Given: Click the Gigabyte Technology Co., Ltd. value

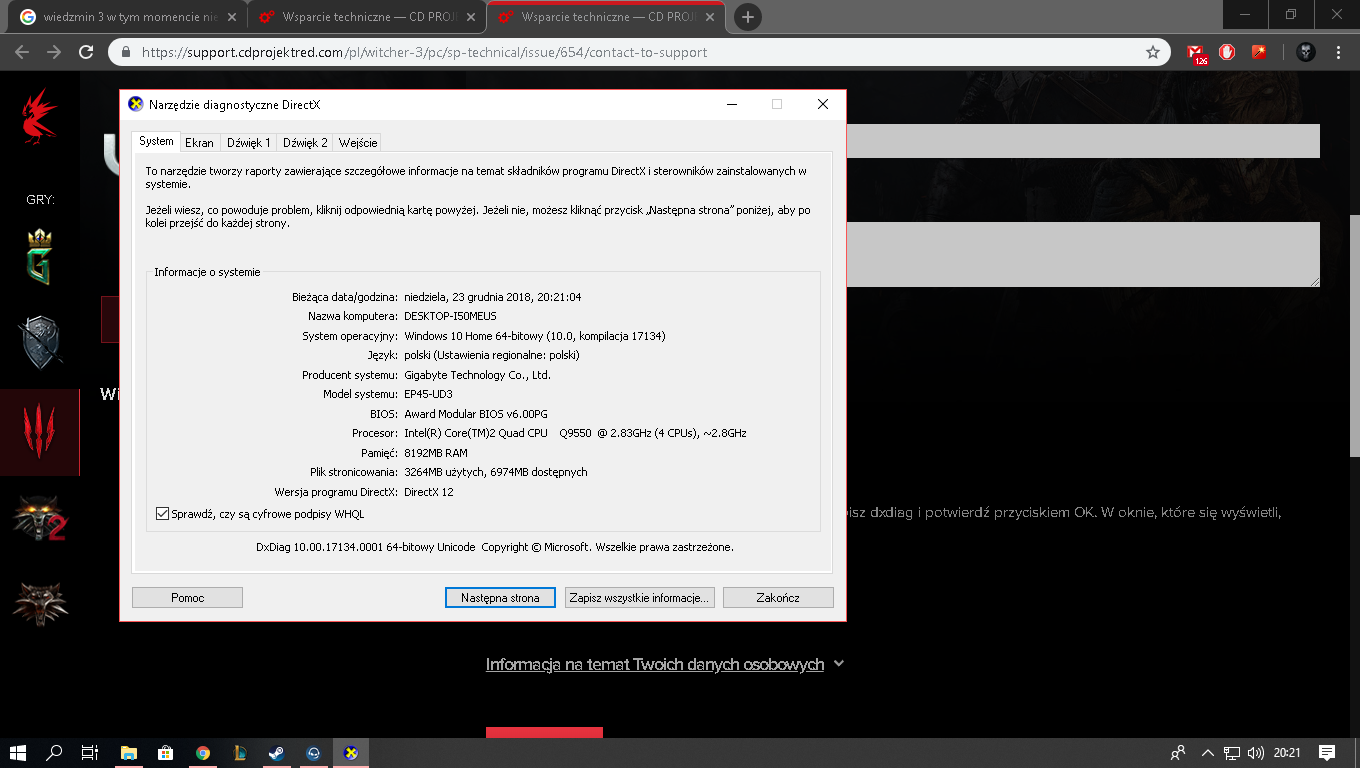Looking at the screenshot, I should pyautogui.click(x=477, y=375).
